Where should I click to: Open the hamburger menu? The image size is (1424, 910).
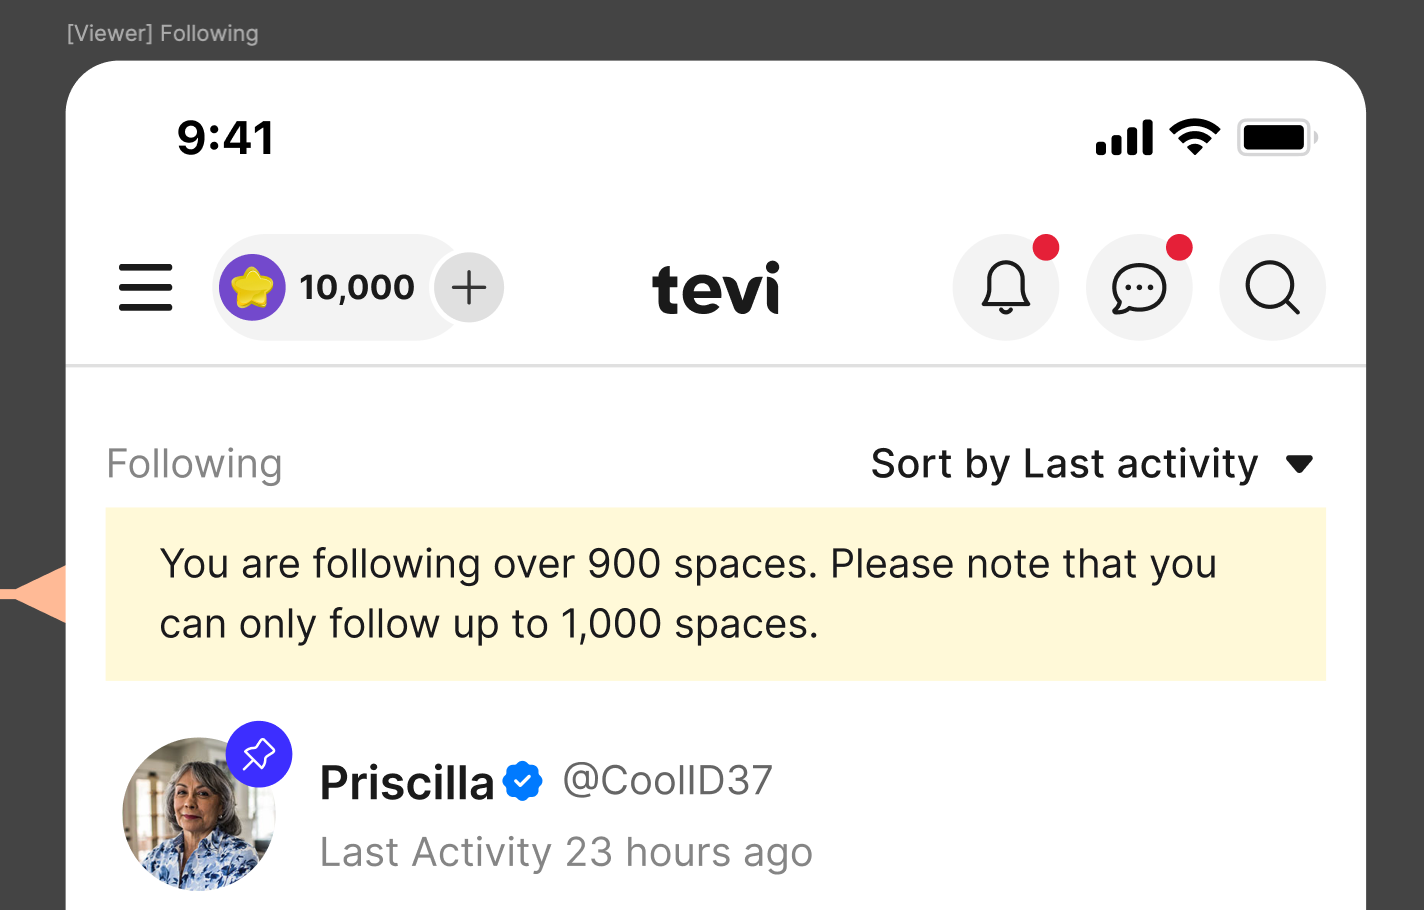point(145,287)
